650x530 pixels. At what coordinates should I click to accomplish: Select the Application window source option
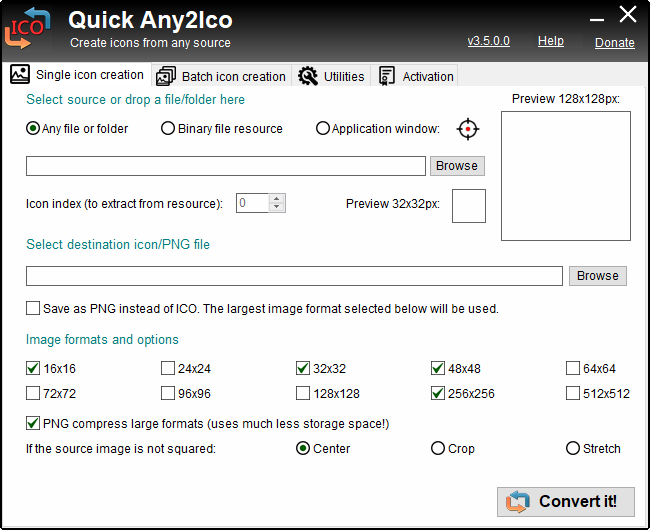(x=377, y=129)
